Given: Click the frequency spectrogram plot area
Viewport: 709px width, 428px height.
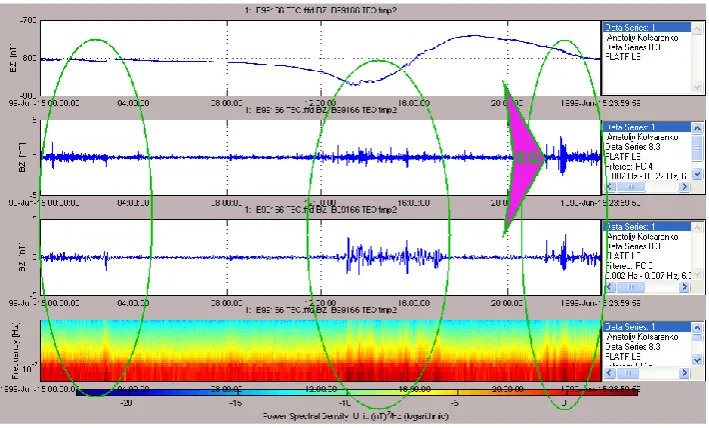Looking at the screenshot, I should [x=321, y=351].
